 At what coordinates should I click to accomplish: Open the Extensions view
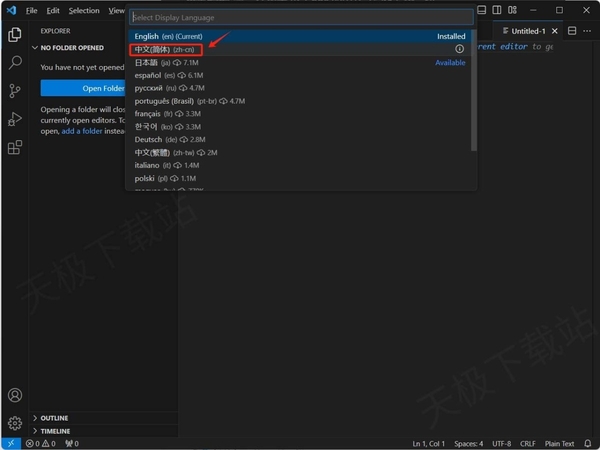click(x=15, y=148)
